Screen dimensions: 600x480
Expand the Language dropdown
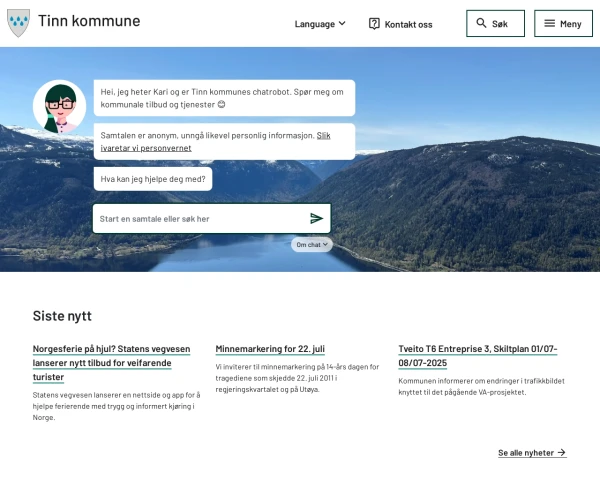pos(320,24)
